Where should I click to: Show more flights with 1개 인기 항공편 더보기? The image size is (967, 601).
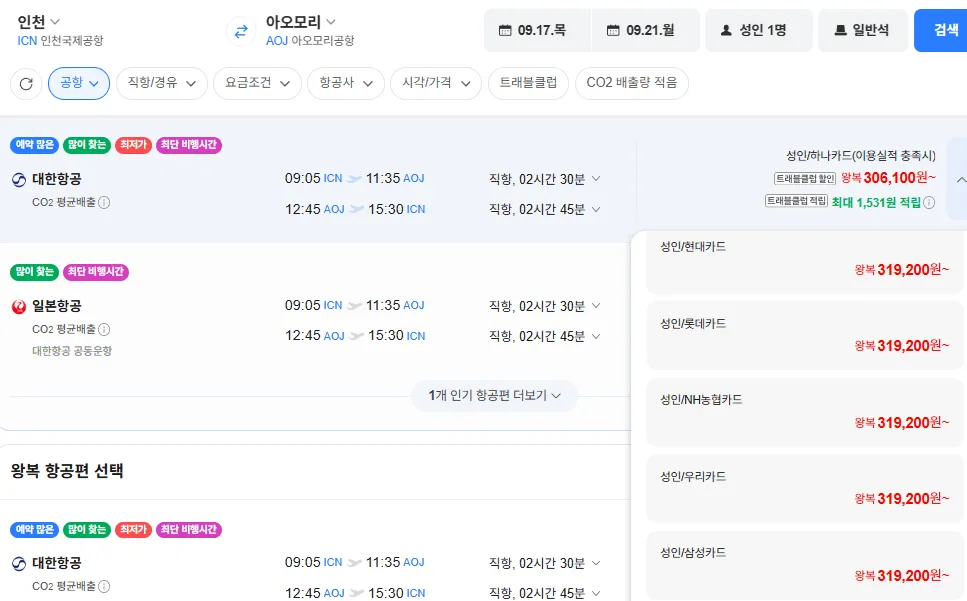point(495,396)
